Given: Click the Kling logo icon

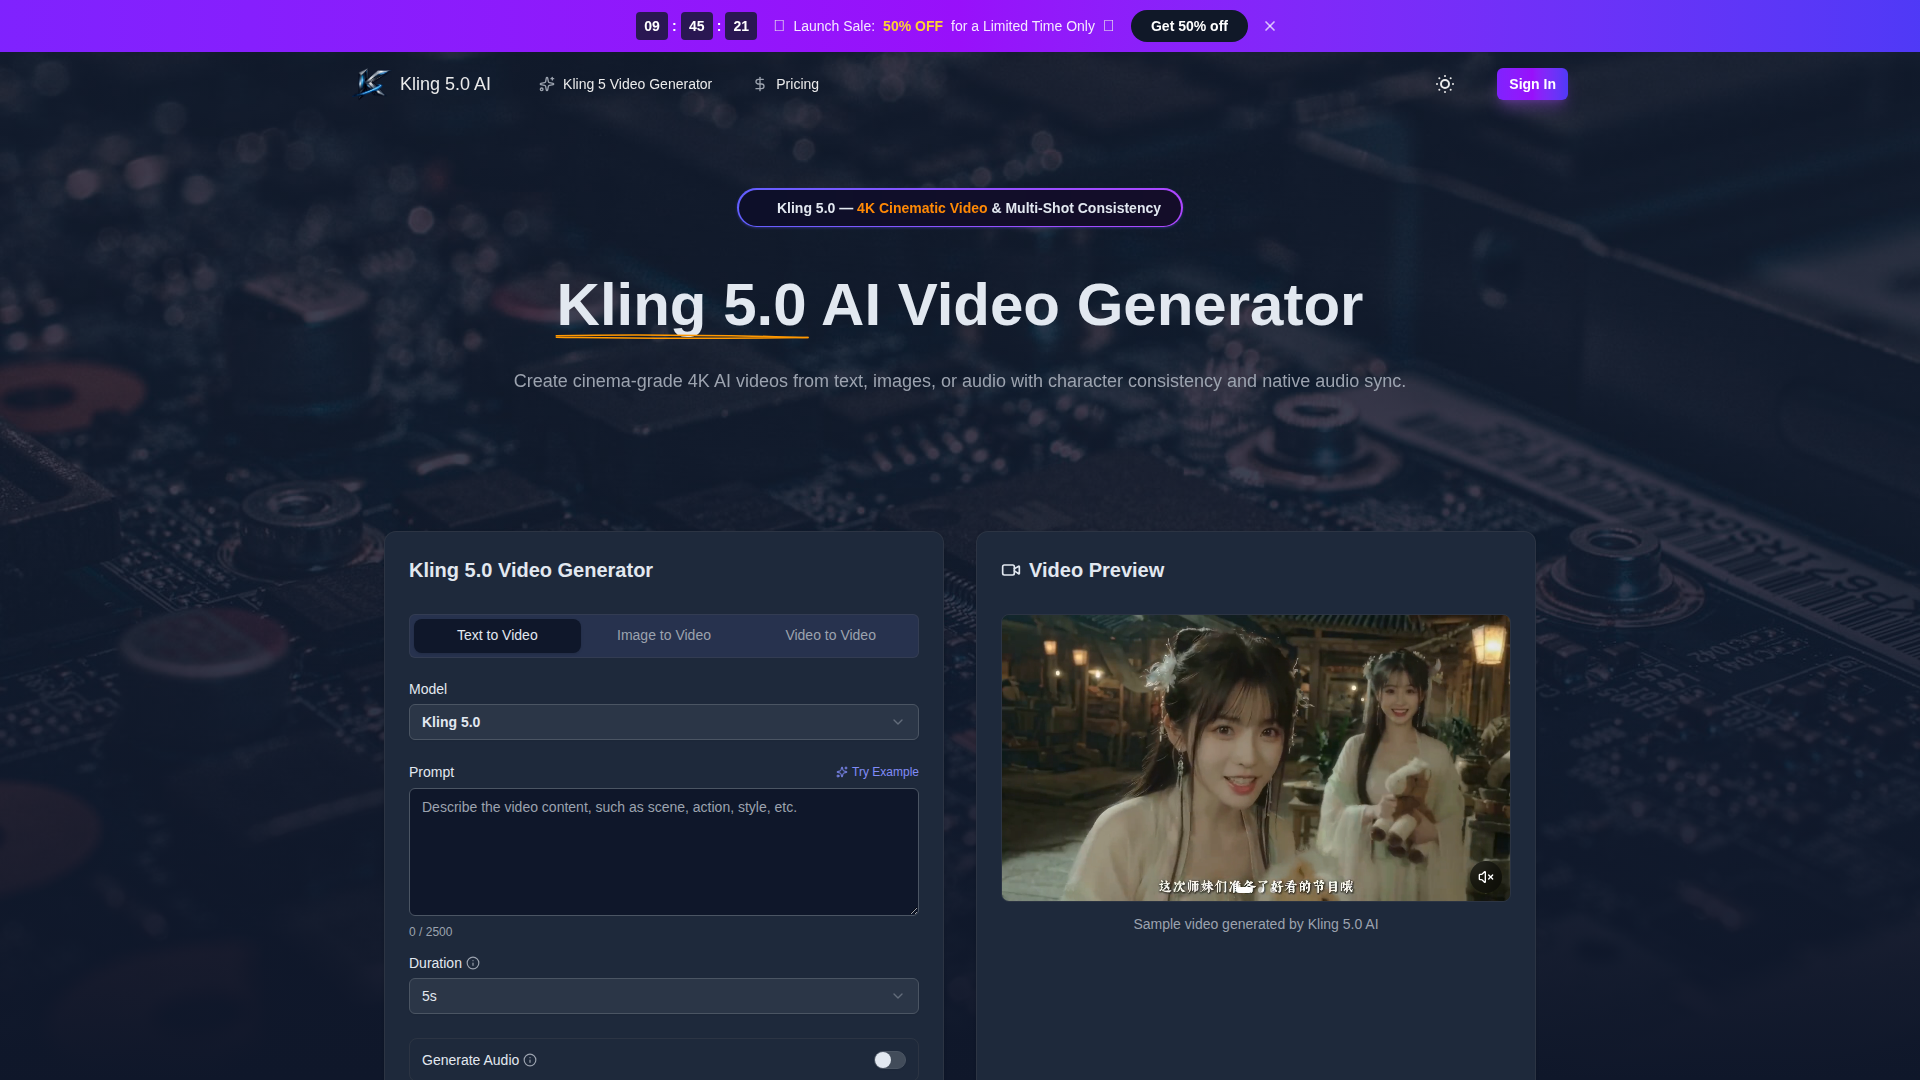Looking at the screenshot, I should (372, 84).
